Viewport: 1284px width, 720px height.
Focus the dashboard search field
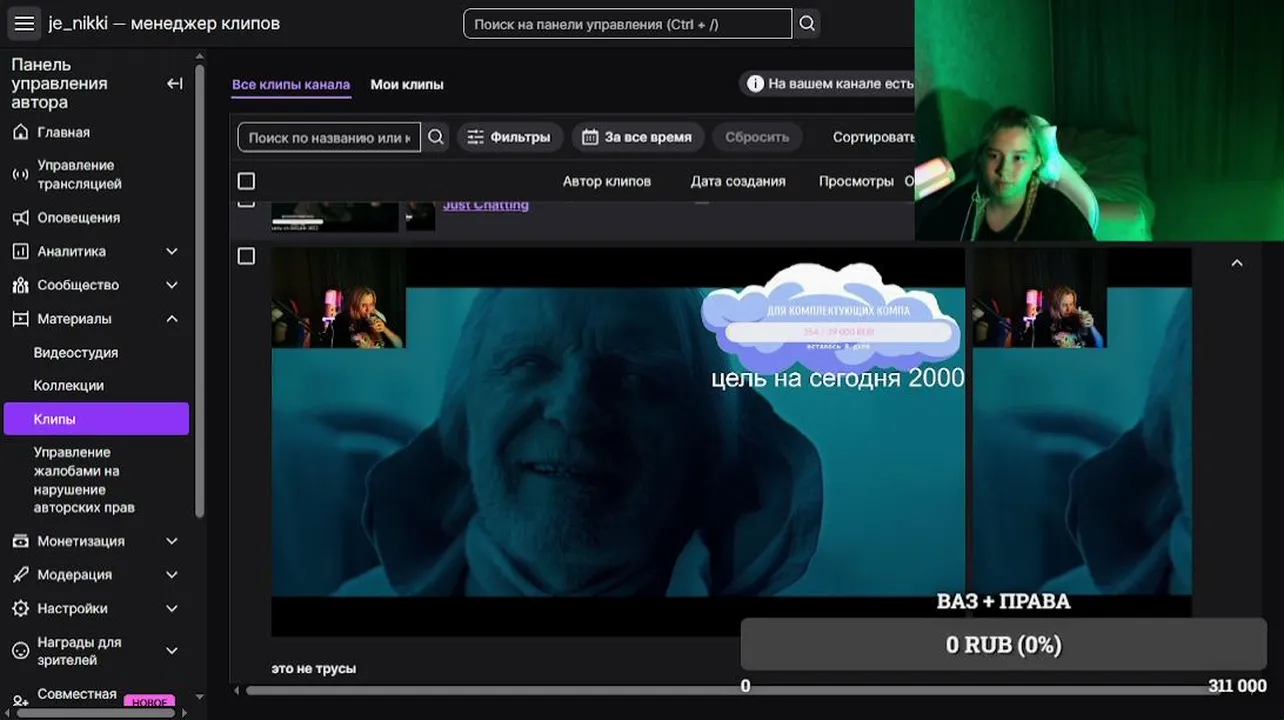pyautogui.click(x=628, y=23)
